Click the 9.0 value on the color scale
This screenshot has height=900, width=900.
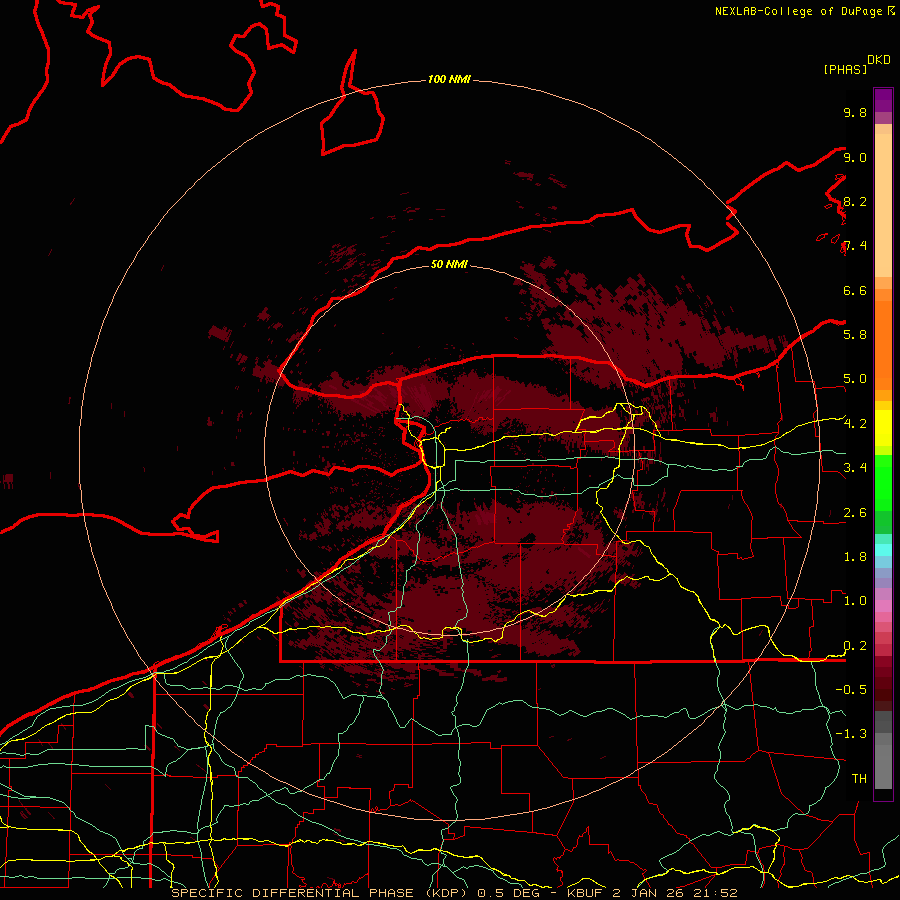point(855,157)
